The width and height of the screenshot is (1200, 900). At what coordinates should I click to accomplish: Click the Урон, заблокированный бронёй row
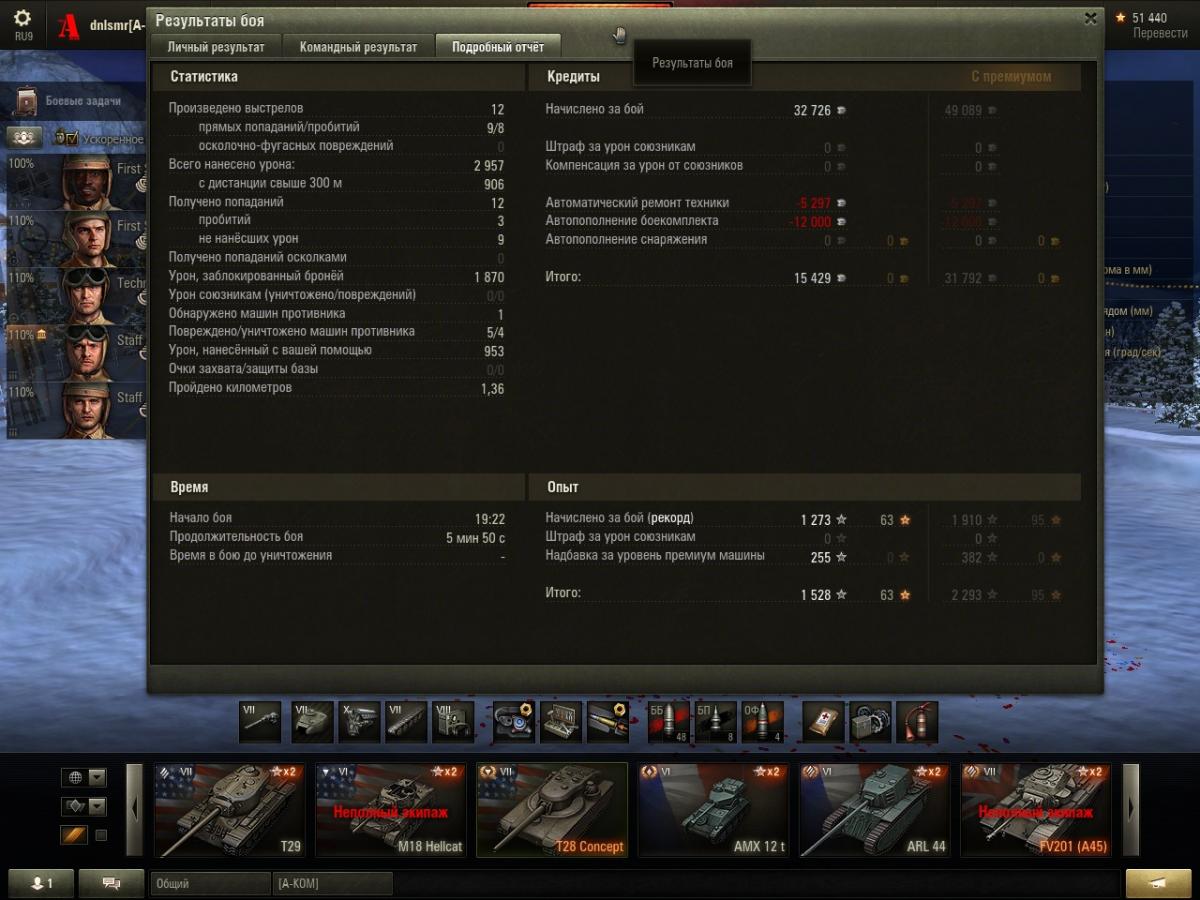(337, 276)
